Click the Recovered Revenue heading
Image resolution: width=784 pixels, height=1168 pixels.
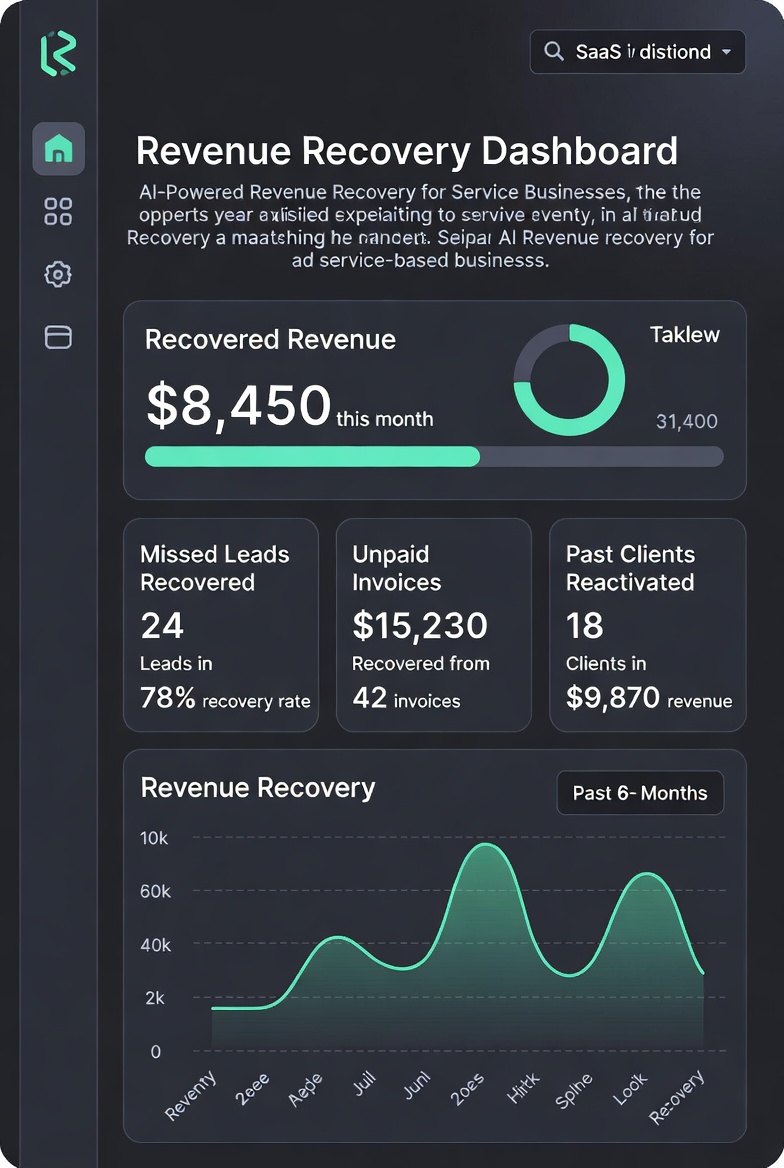270,340
